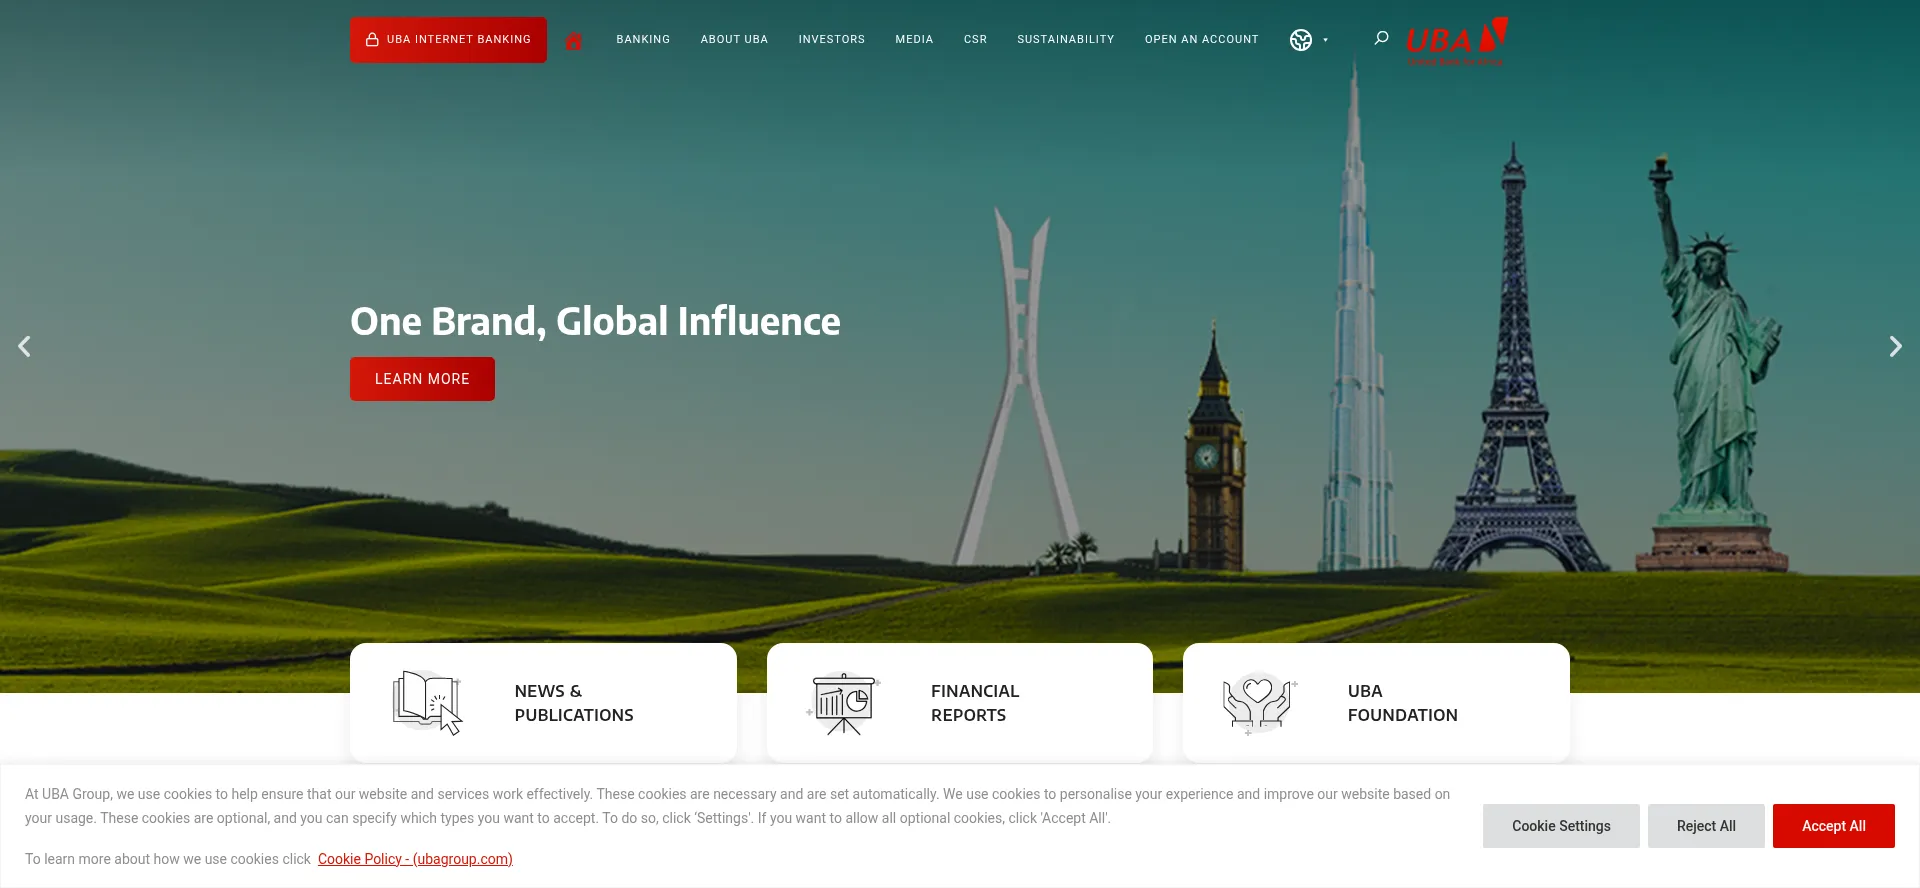Select Open an Account menu item

pos(1201,40)
